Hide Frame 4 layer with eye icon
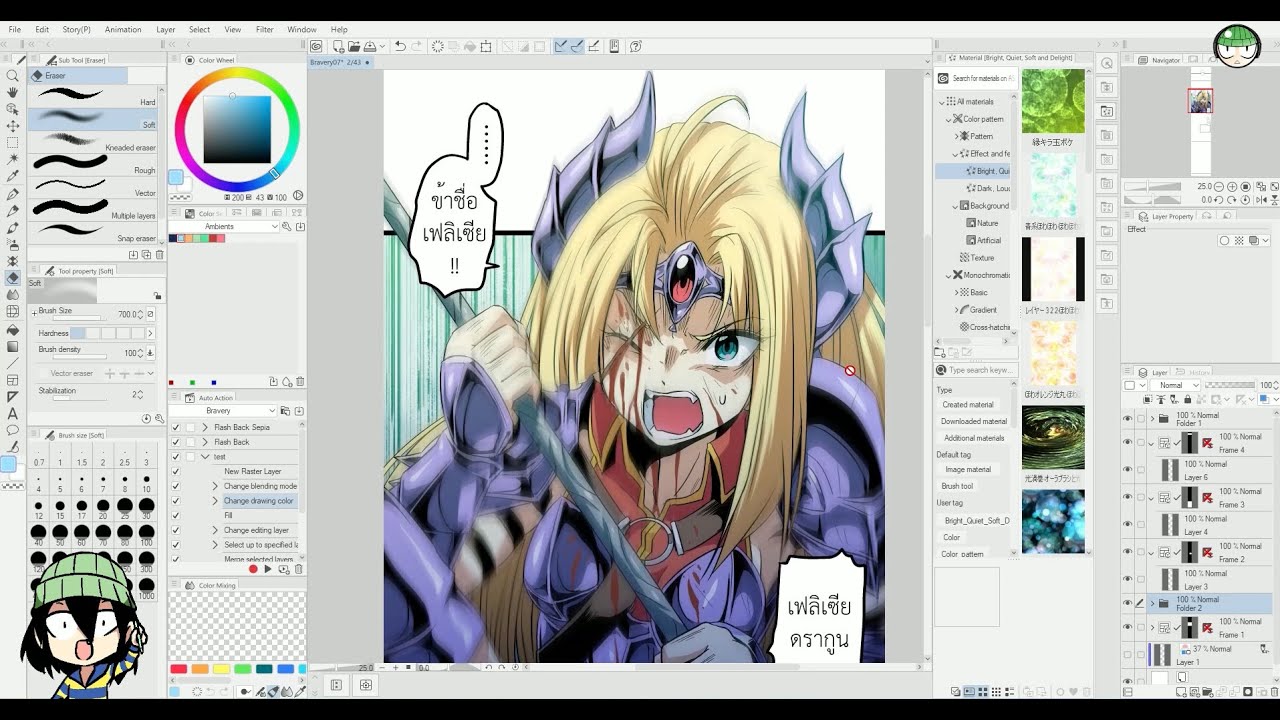This screenshot has width=1280, height=720. [x=1127, y=443]
